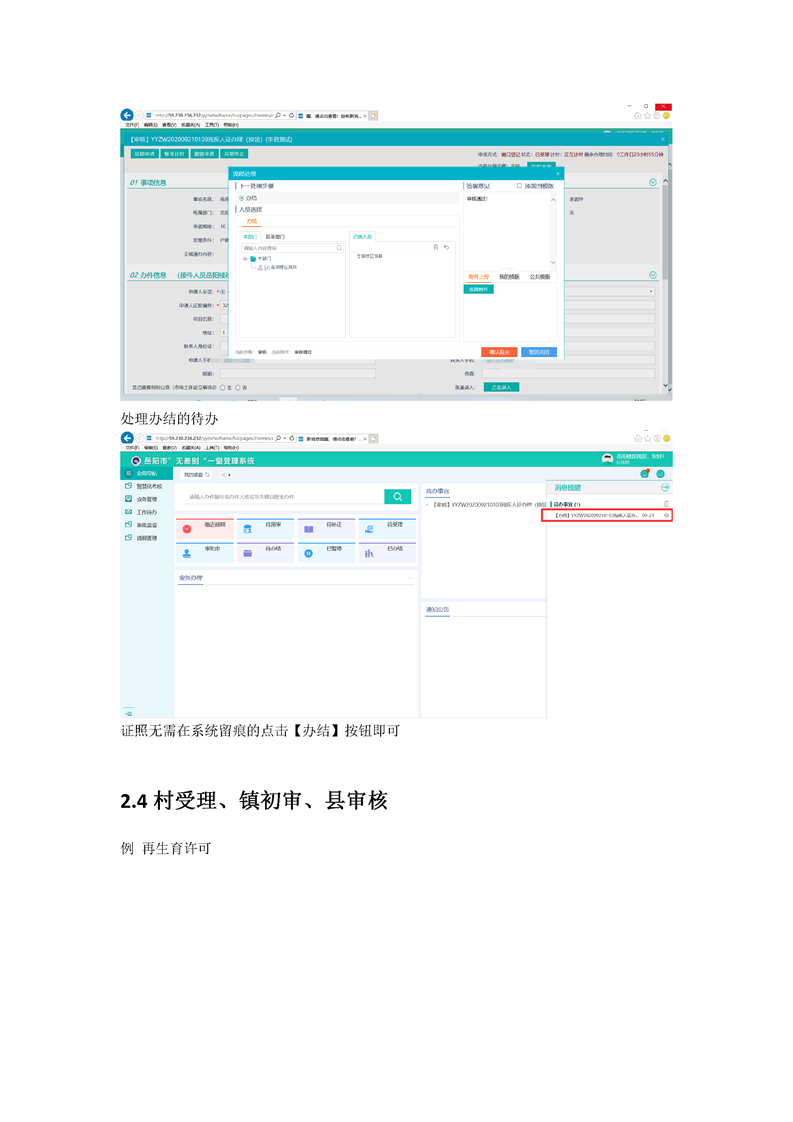The image size is (793, 1122).
Task: Open tab dropdown arrow beside 我的桌面
Action: (229, 474)
